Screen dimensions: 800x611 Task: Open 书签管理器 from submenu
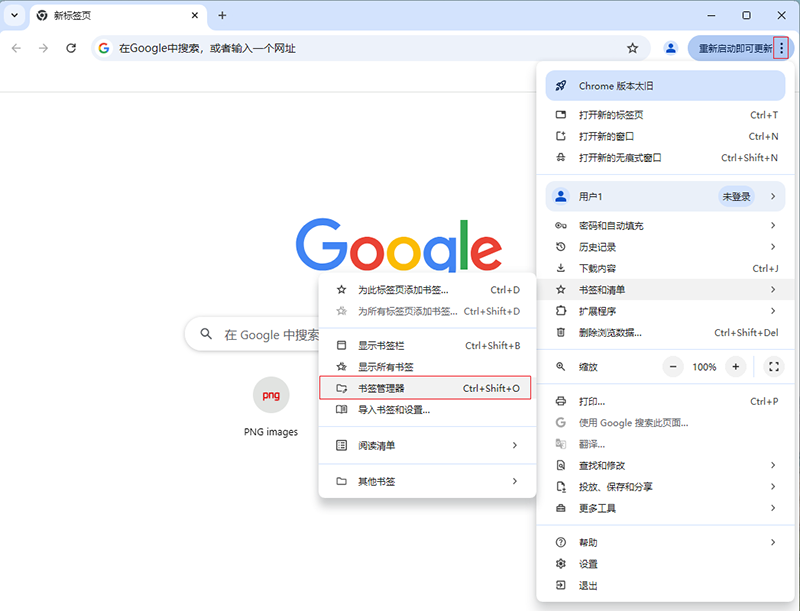pos(425,388)
